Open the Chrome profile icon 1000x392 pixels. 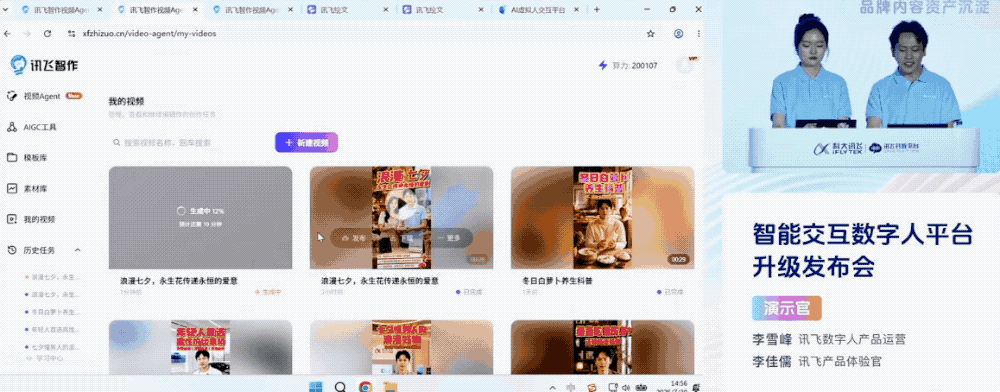[x=679, y=33]
